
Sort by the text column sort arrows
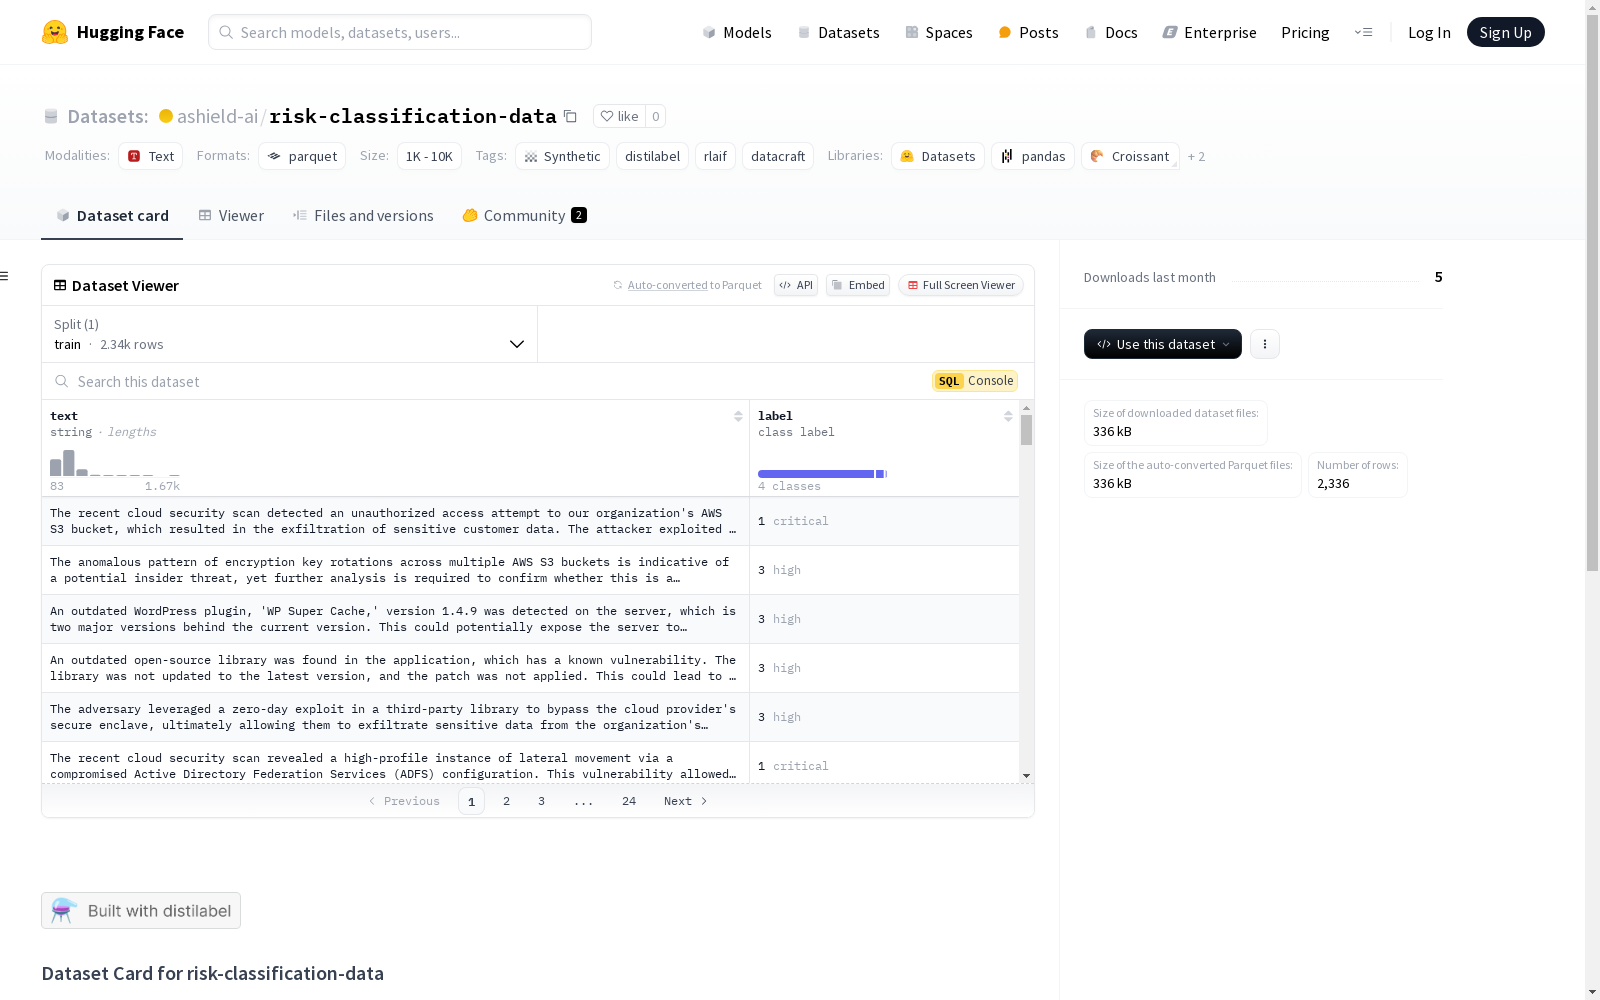[738, 416]
